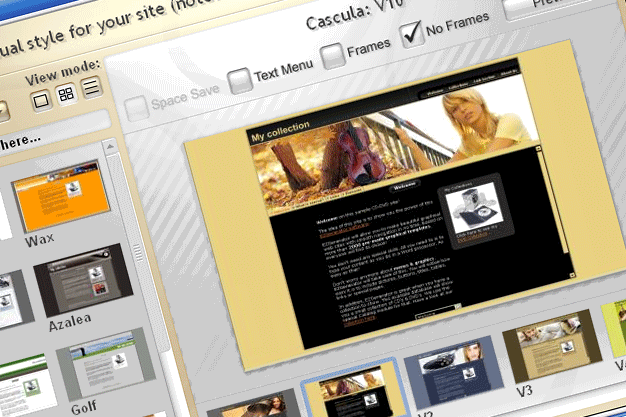Image resolution: width=626 pixels, height=417 pixels.
Task: Switch to list view mode icon
Action: pos(91,87)
